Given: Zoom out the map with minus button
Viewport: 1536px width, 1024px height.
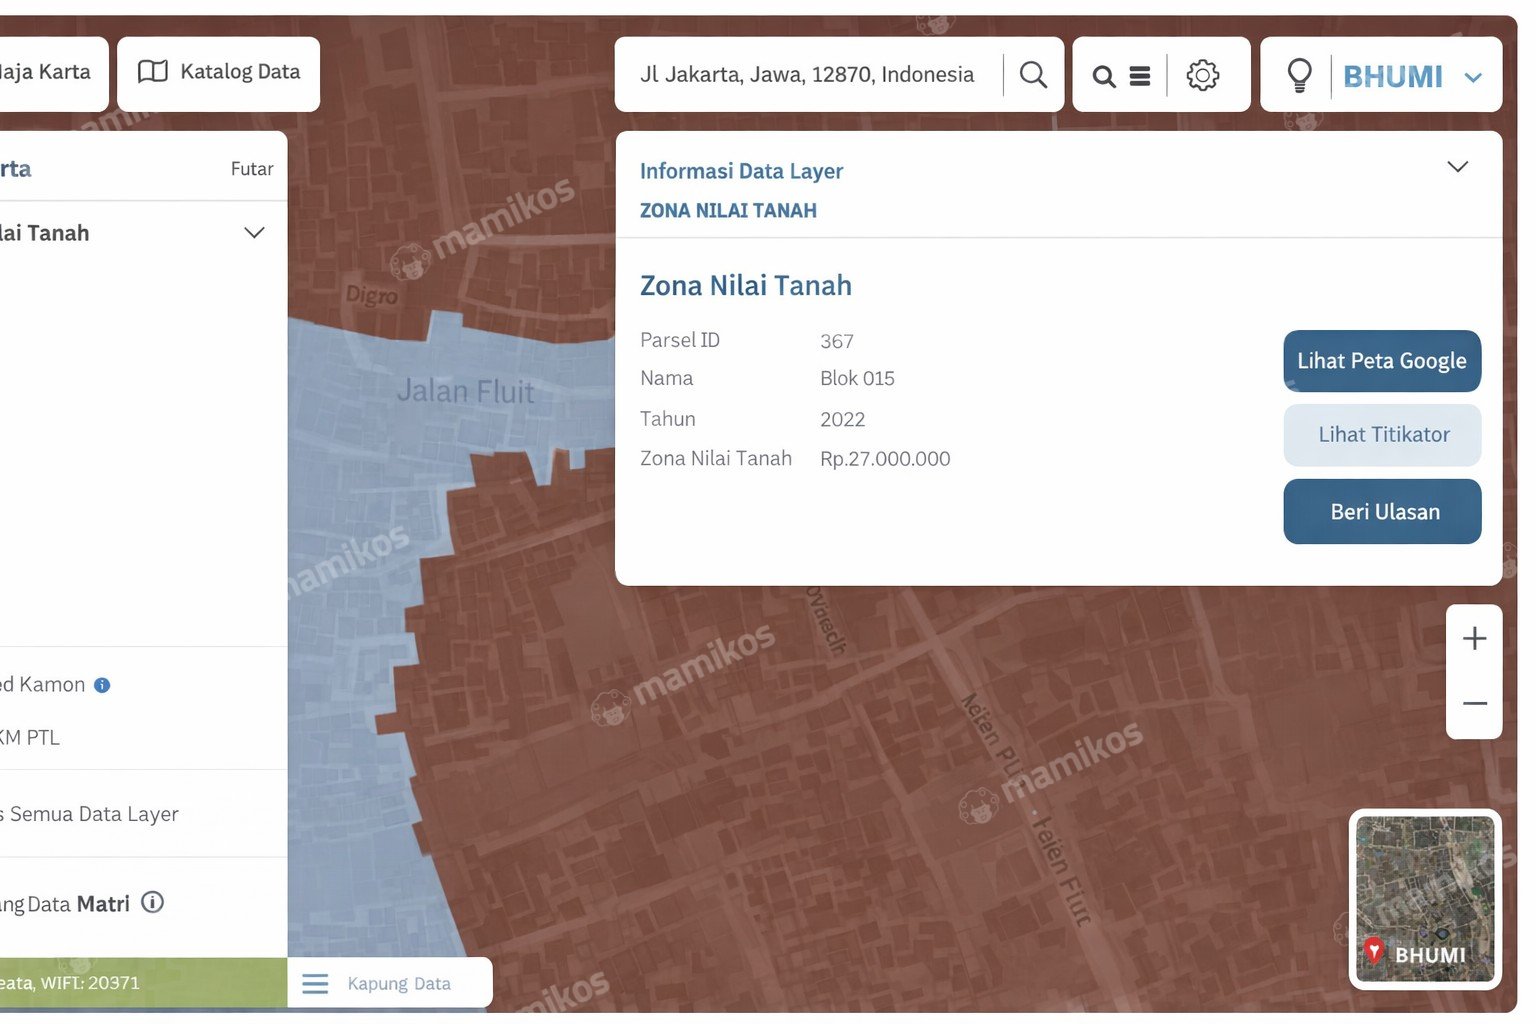Looking at the screenshot, I should point(1474,704).
